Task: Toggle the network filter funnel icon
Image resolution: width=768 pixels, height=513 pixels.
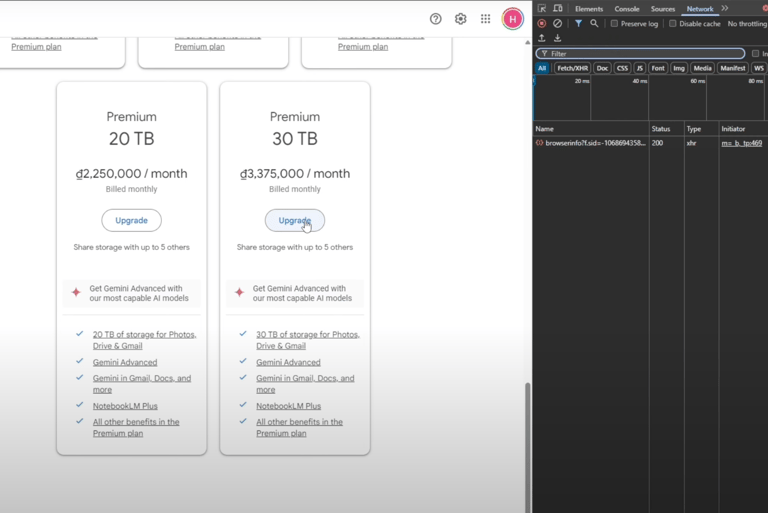Action: [x=578, y=23]
